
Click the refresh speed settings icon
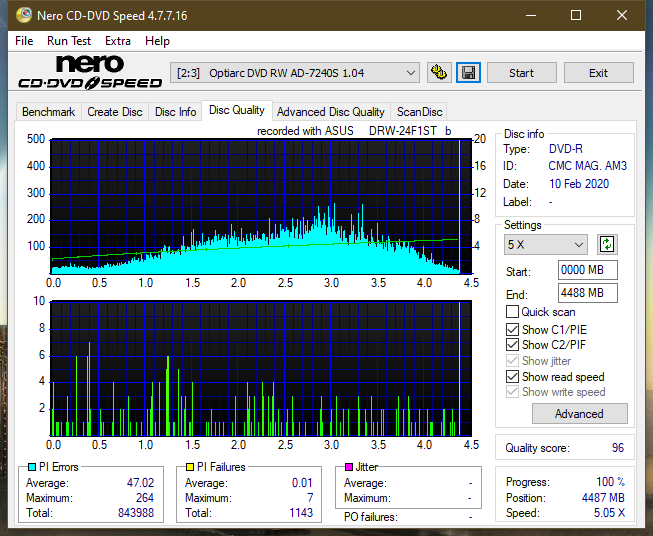[607, 244]
